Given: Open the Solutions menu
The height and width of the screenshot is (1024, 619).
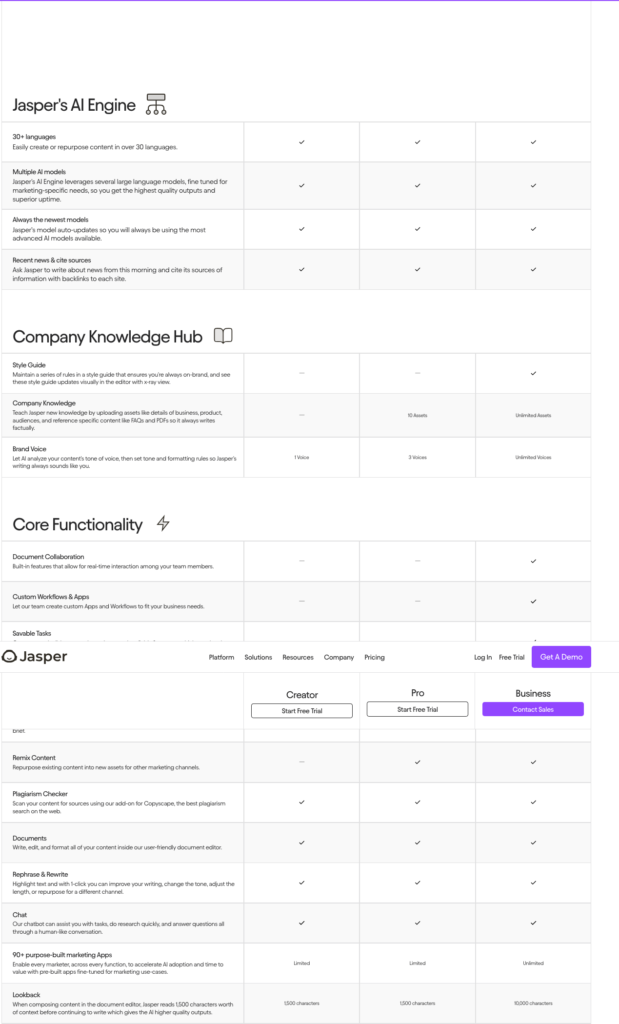Looking at the screenshot, I should pos(258,657).
